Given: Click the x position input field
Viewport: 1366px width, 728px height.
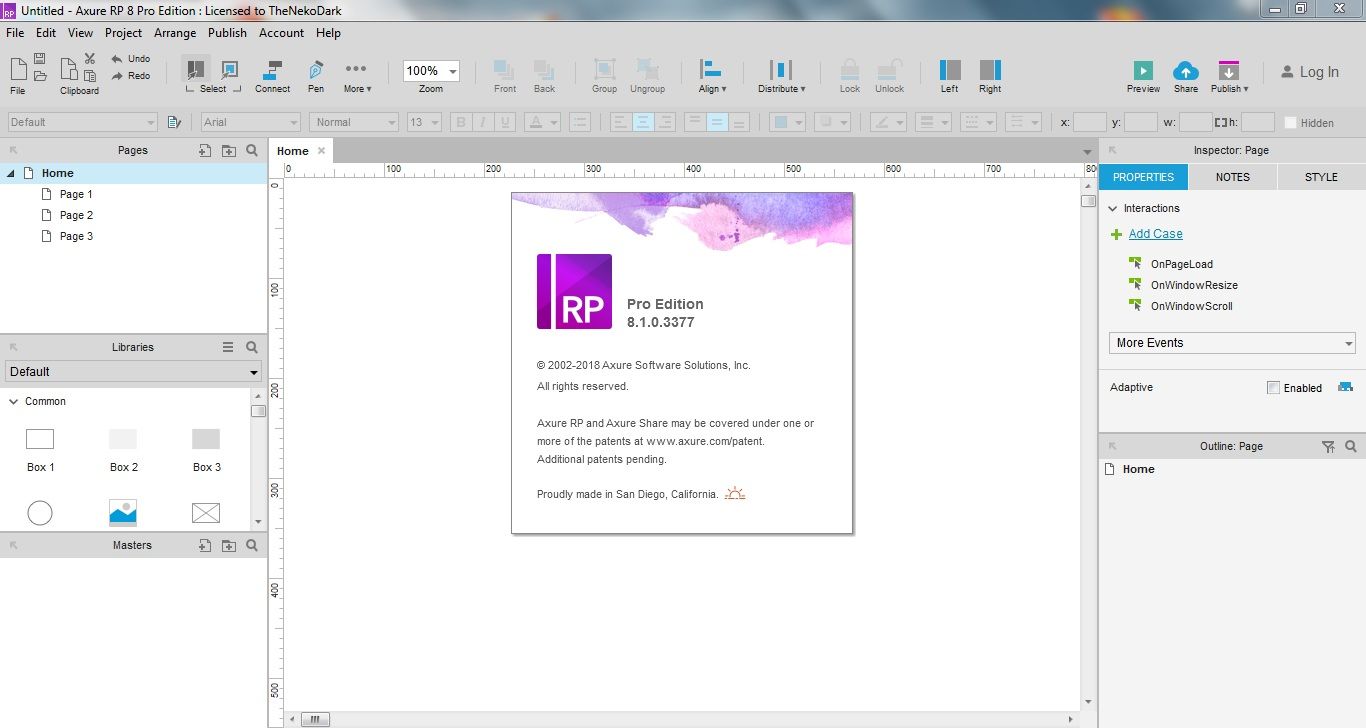Looking at the screenshot, I should point(1089,122).
